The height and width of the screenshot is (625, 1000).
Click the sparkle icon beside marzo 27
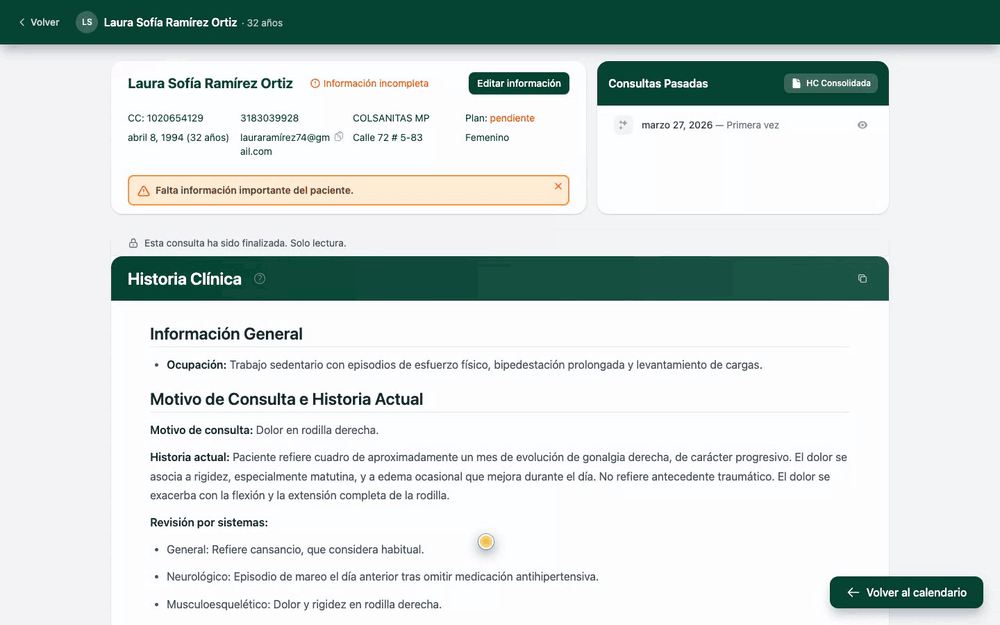(x=623, y=125)
